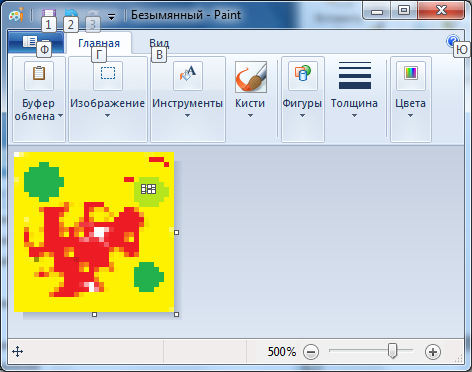The width and height of the screenshot is (472, 372).
Task: Switch to the Главная tab
Action: (99, 43)
